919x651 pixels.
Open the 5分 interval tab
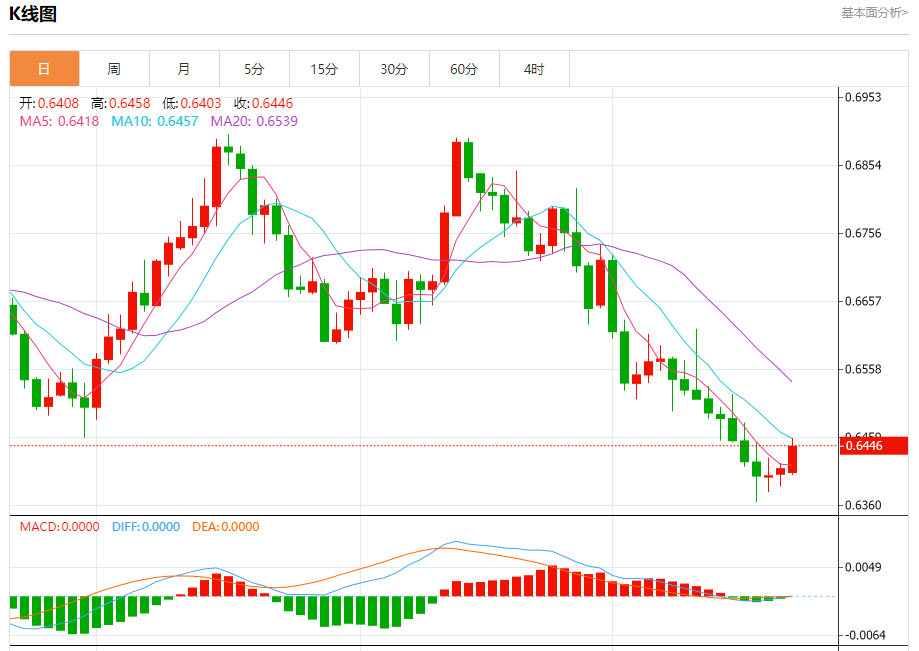254,69
